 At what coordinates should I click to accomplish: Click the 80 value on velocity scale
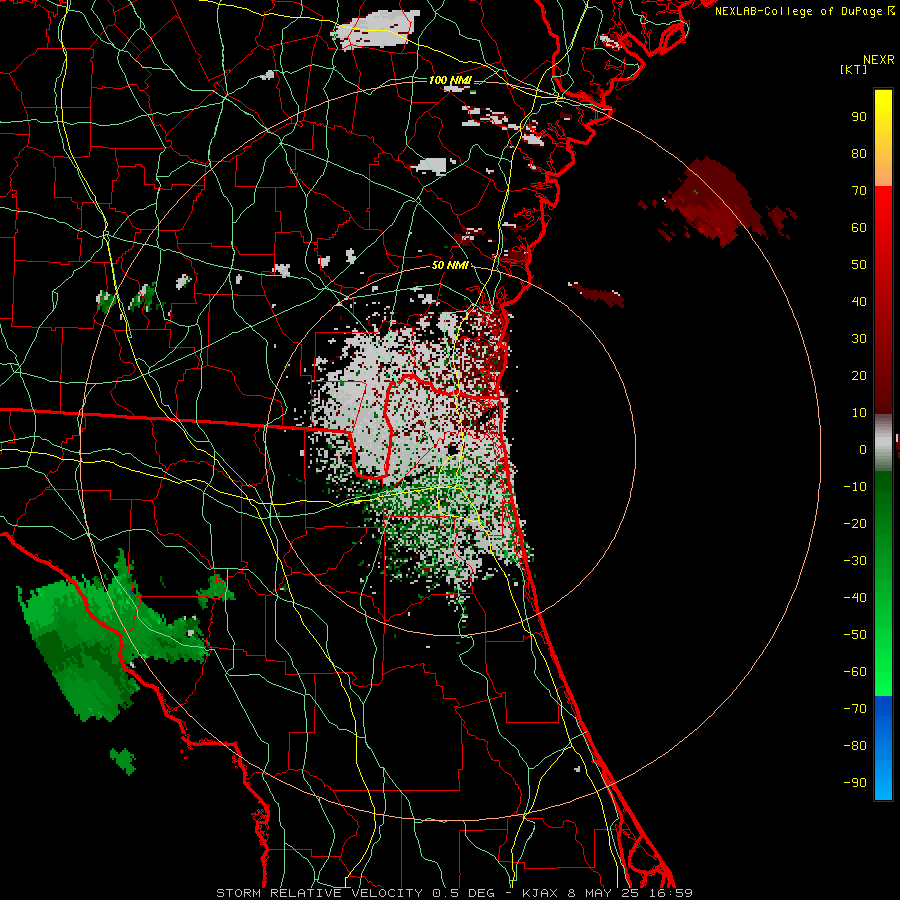(859, 153)
